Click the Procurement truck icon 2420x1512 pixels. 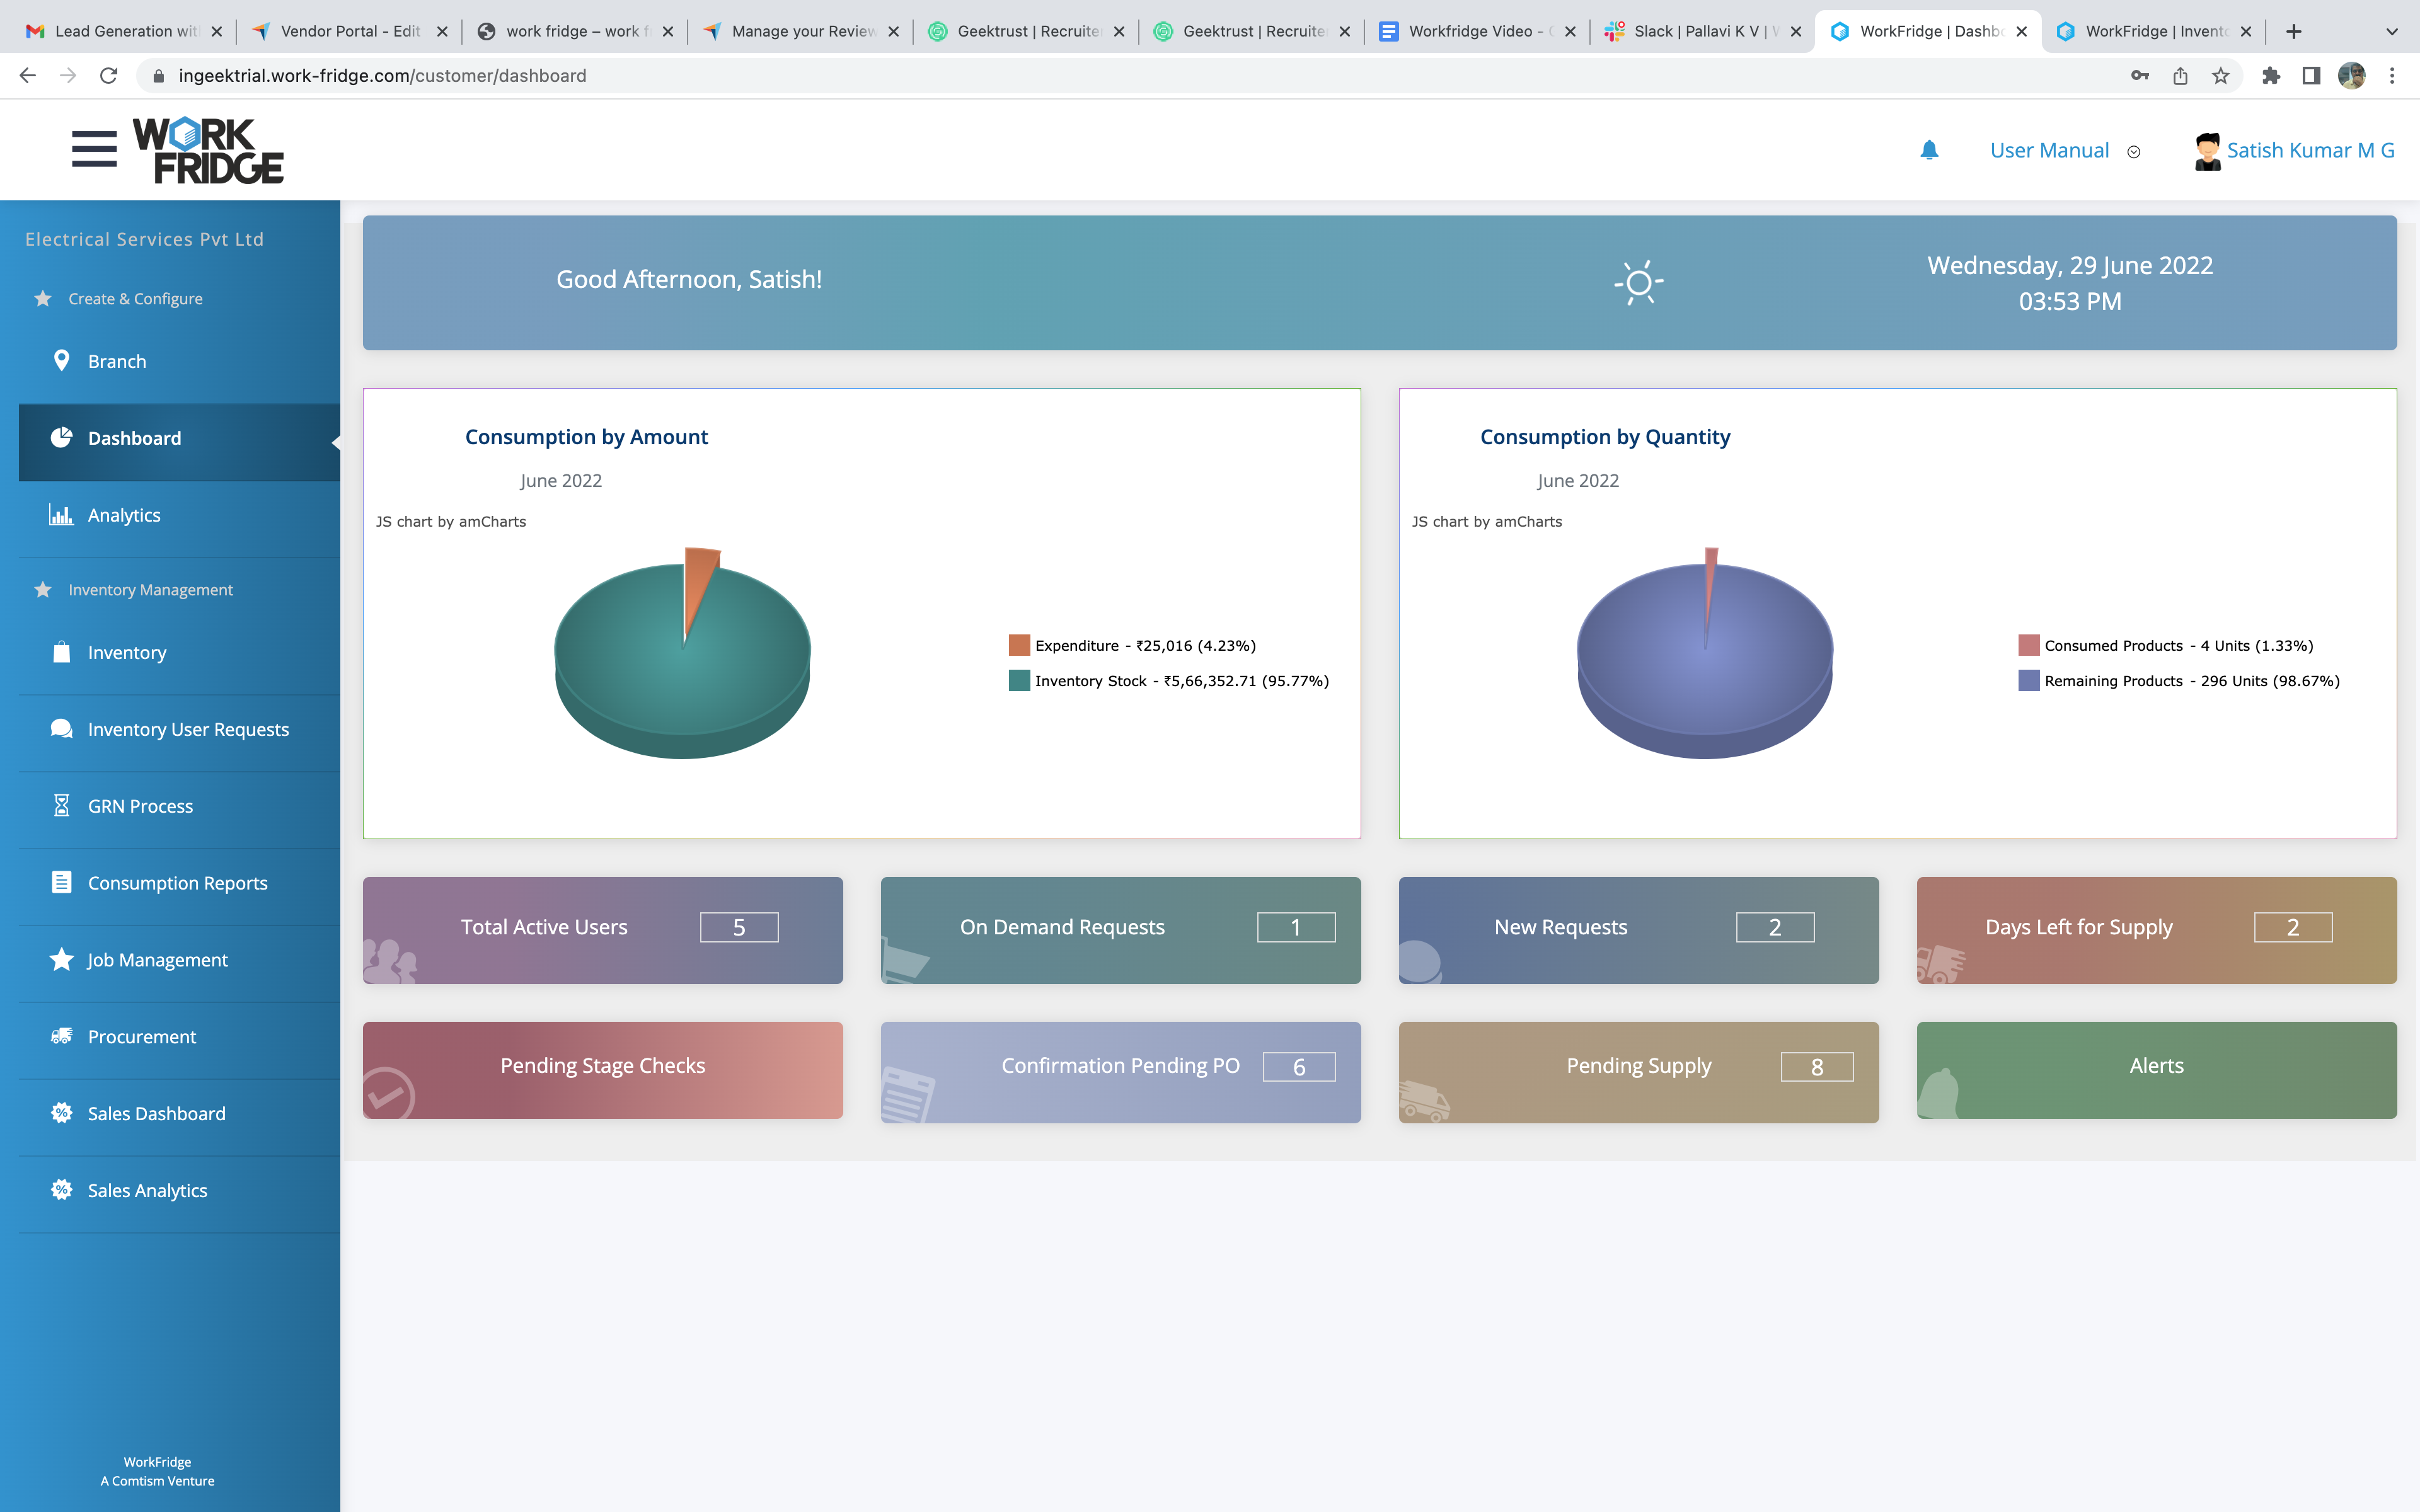click(61, 1036)
